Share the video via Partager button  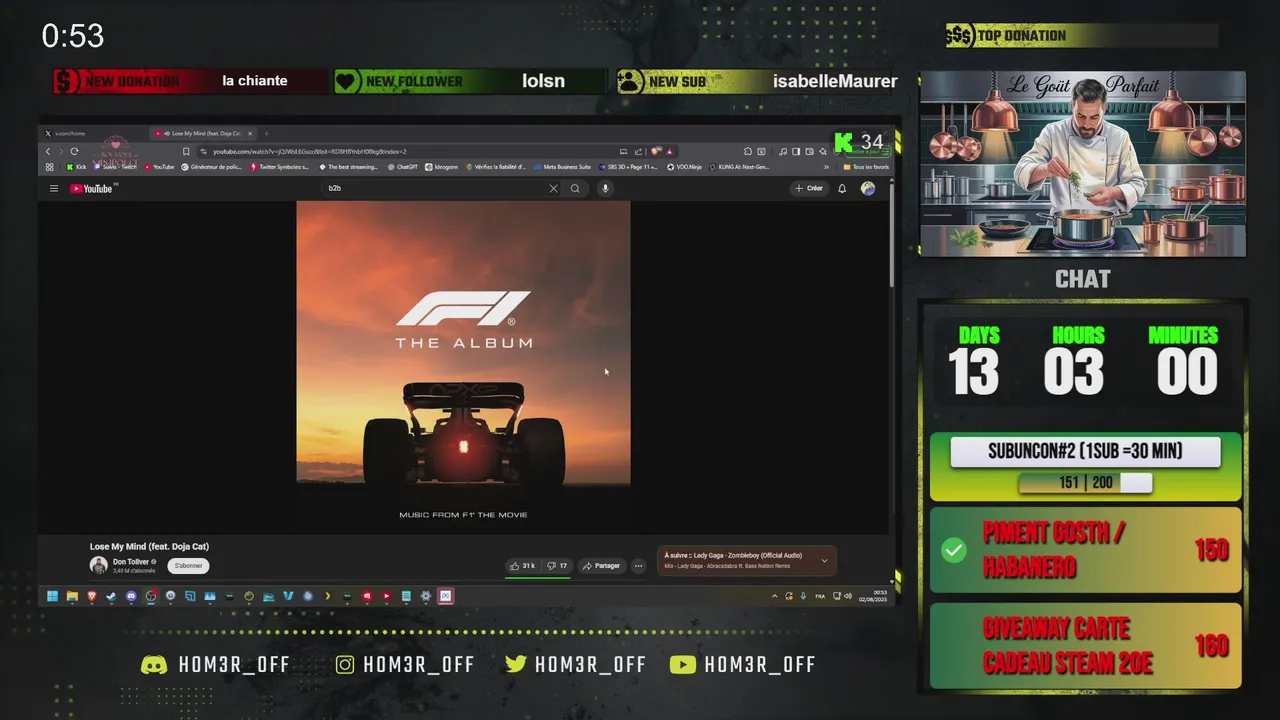[601, 566]
